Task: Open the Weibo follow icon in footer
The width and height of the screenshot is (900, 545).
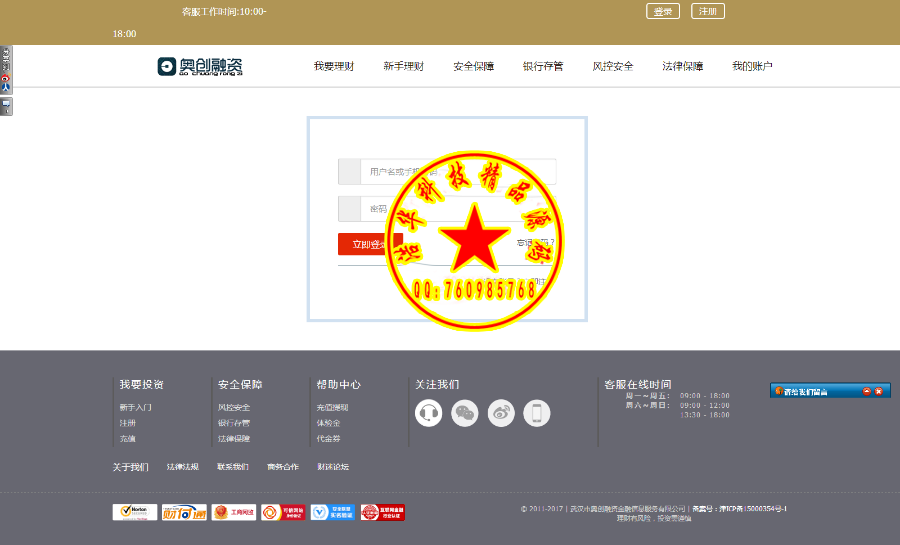Action: click(501, 413)
